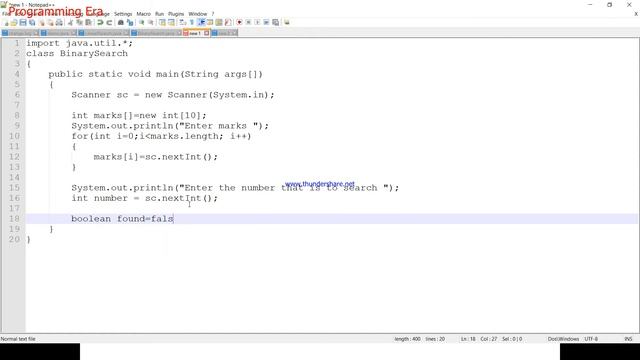Click line number 10 in margin
Image resolution: width=640 pixels, height=360 pixels.
click(x=14, y=136)
